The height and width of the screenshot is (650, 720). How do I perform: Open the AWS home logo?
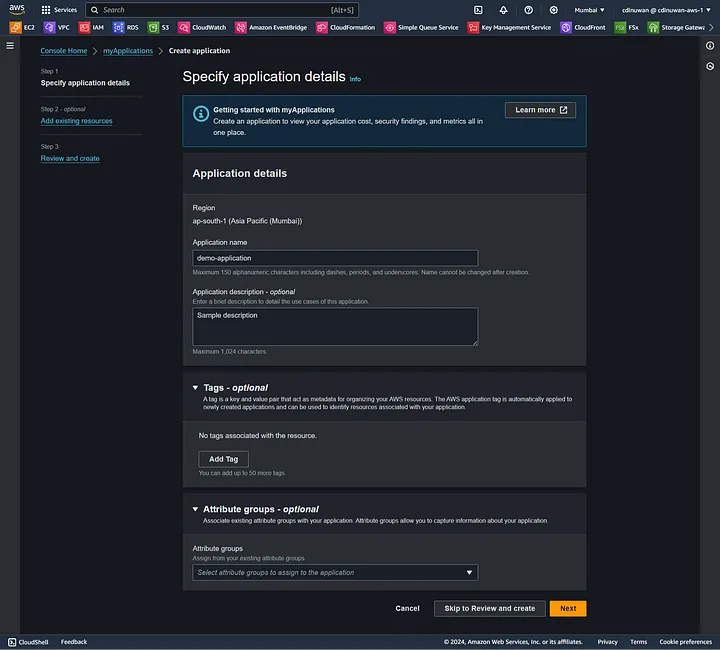17,9
